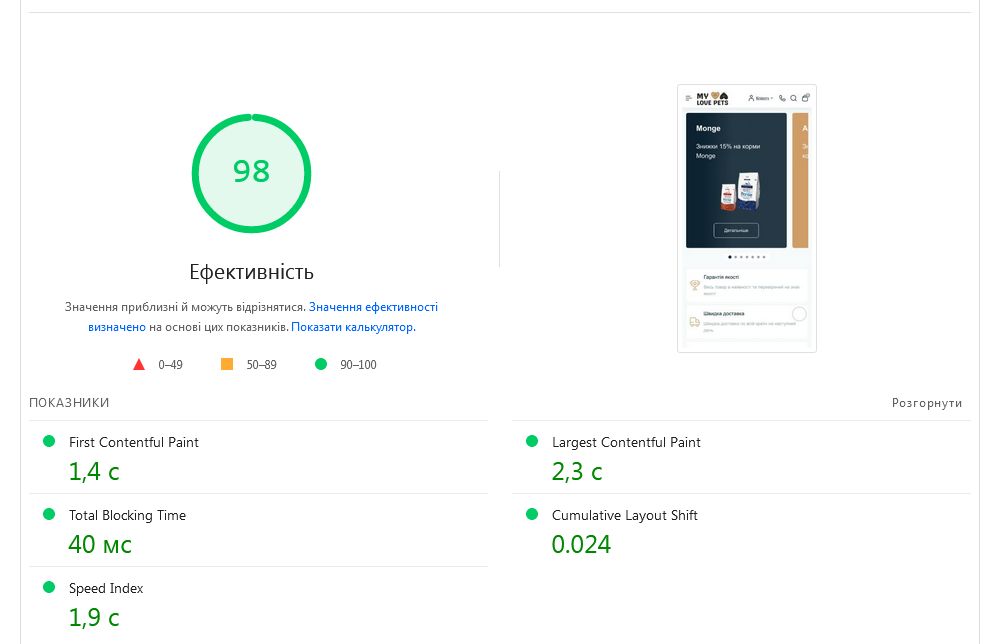Open the Показати калькулятор link

pos(352,327)
